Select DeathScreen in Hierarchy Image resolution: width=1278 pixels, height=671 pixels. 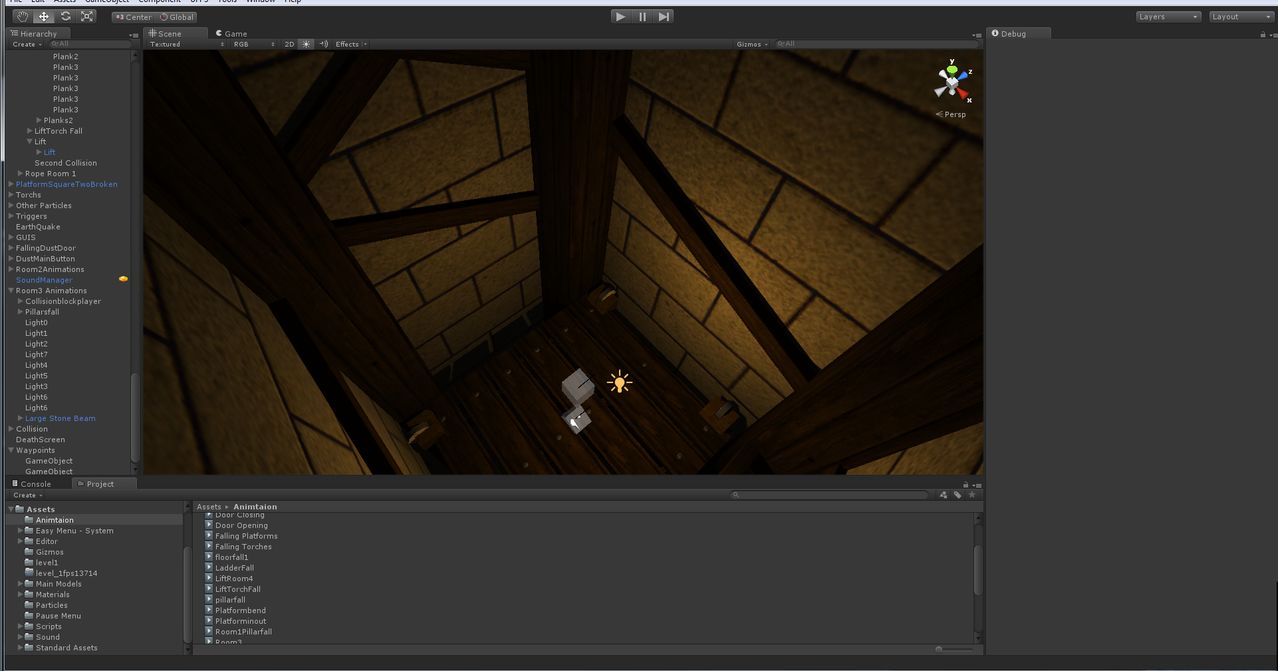[40, 440]
